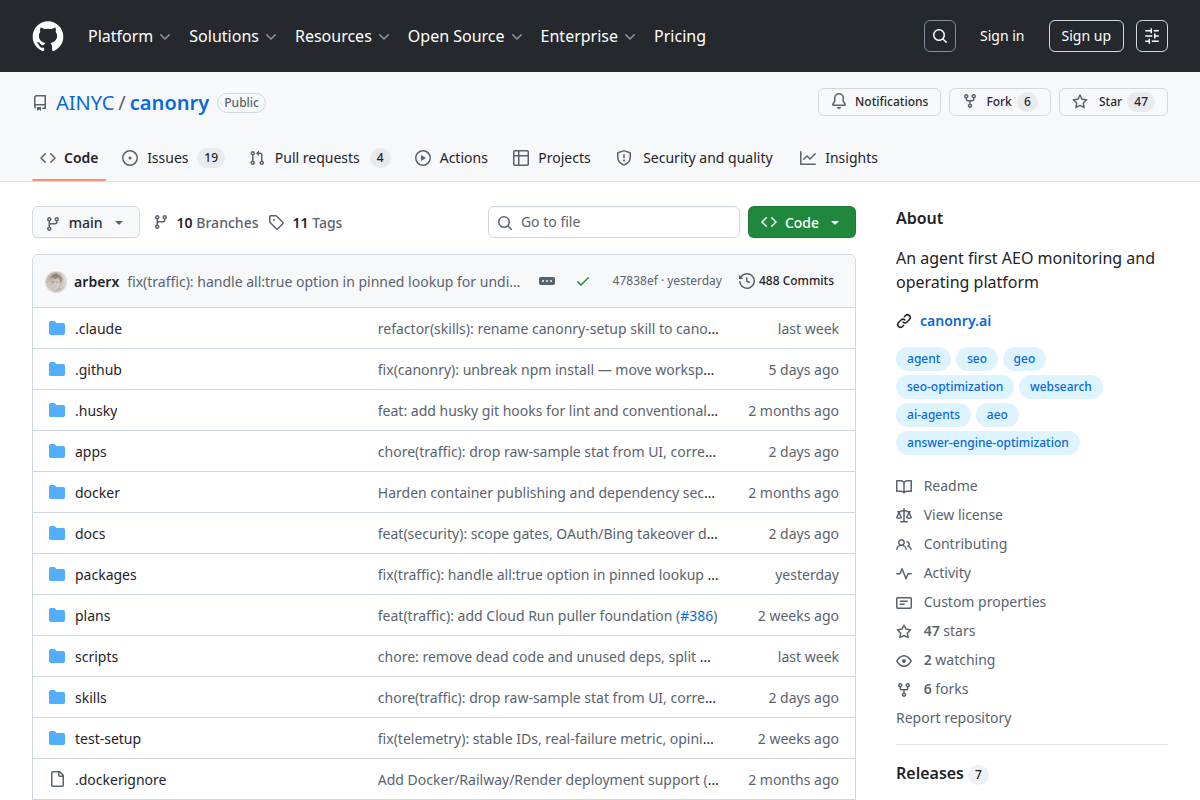This screenshot has width=1200, height=800.
Task: Click the plans folder icon
Action: (x=57, y=615)
